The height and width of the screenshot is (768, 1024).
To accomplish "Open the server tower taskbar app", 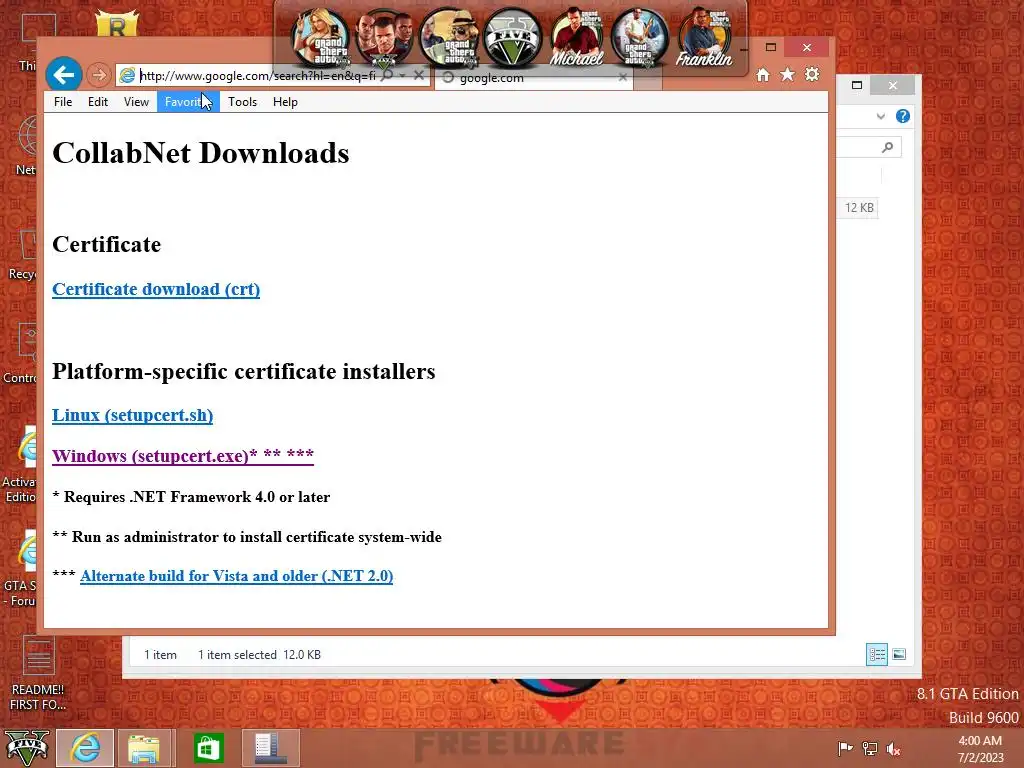I will point(270,748).
